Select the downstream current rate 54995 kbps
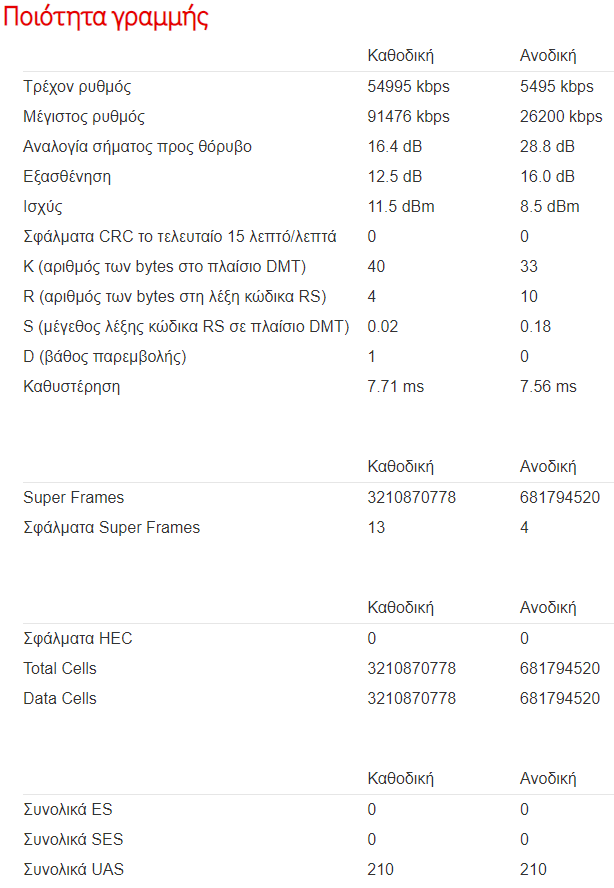Viewport: 614px width, 888px height. coord(408,86)
